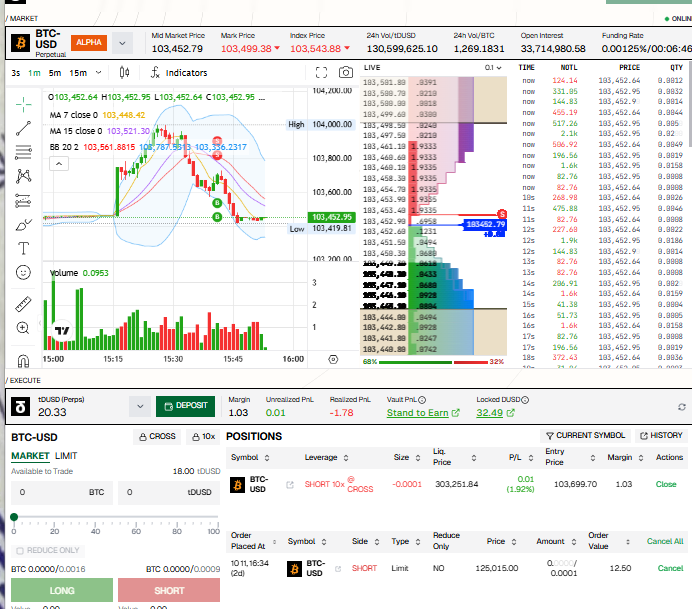Toggle the Reduce Only checkbox
692x609 pixels.
20,551
